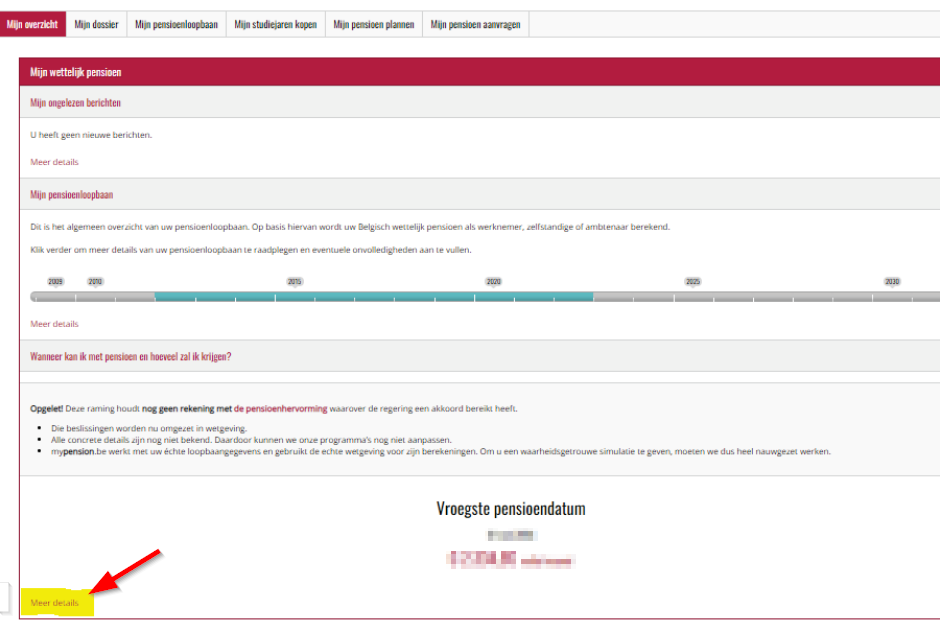The image size is (952, 630).
Task: Go to the Mijn pensioen plannen tab
Action: [x=374, y=24]
